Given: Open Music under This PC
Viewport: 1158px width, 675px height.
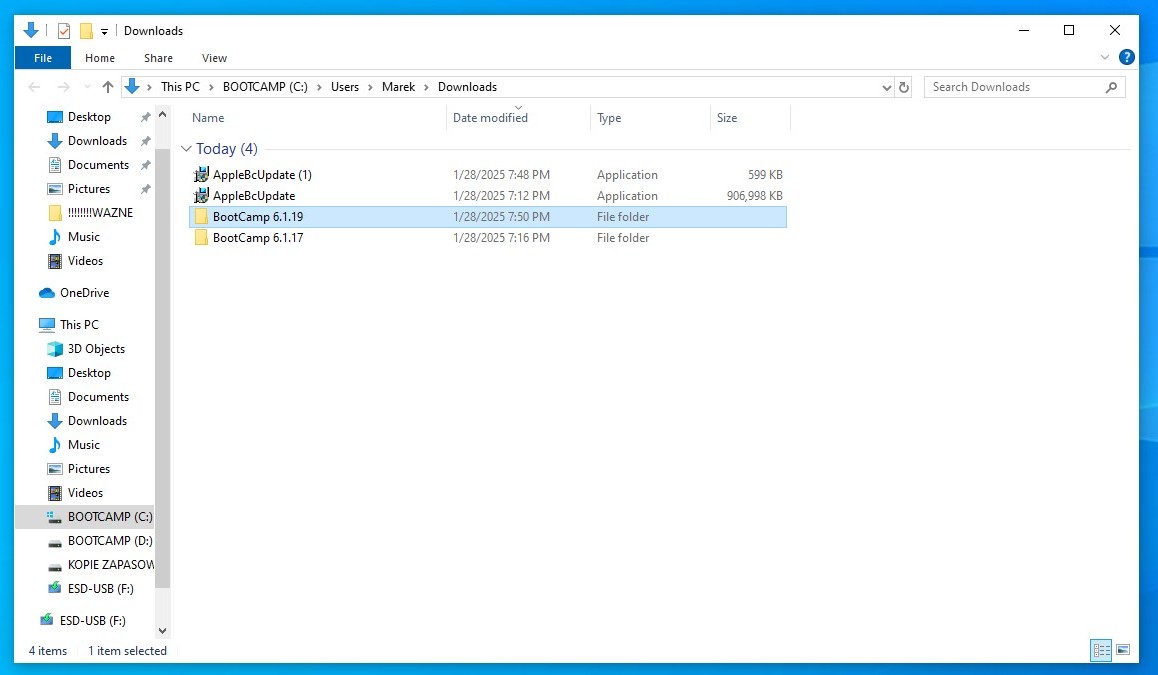Looking at the screenshot, I should (x=83, y=445).
